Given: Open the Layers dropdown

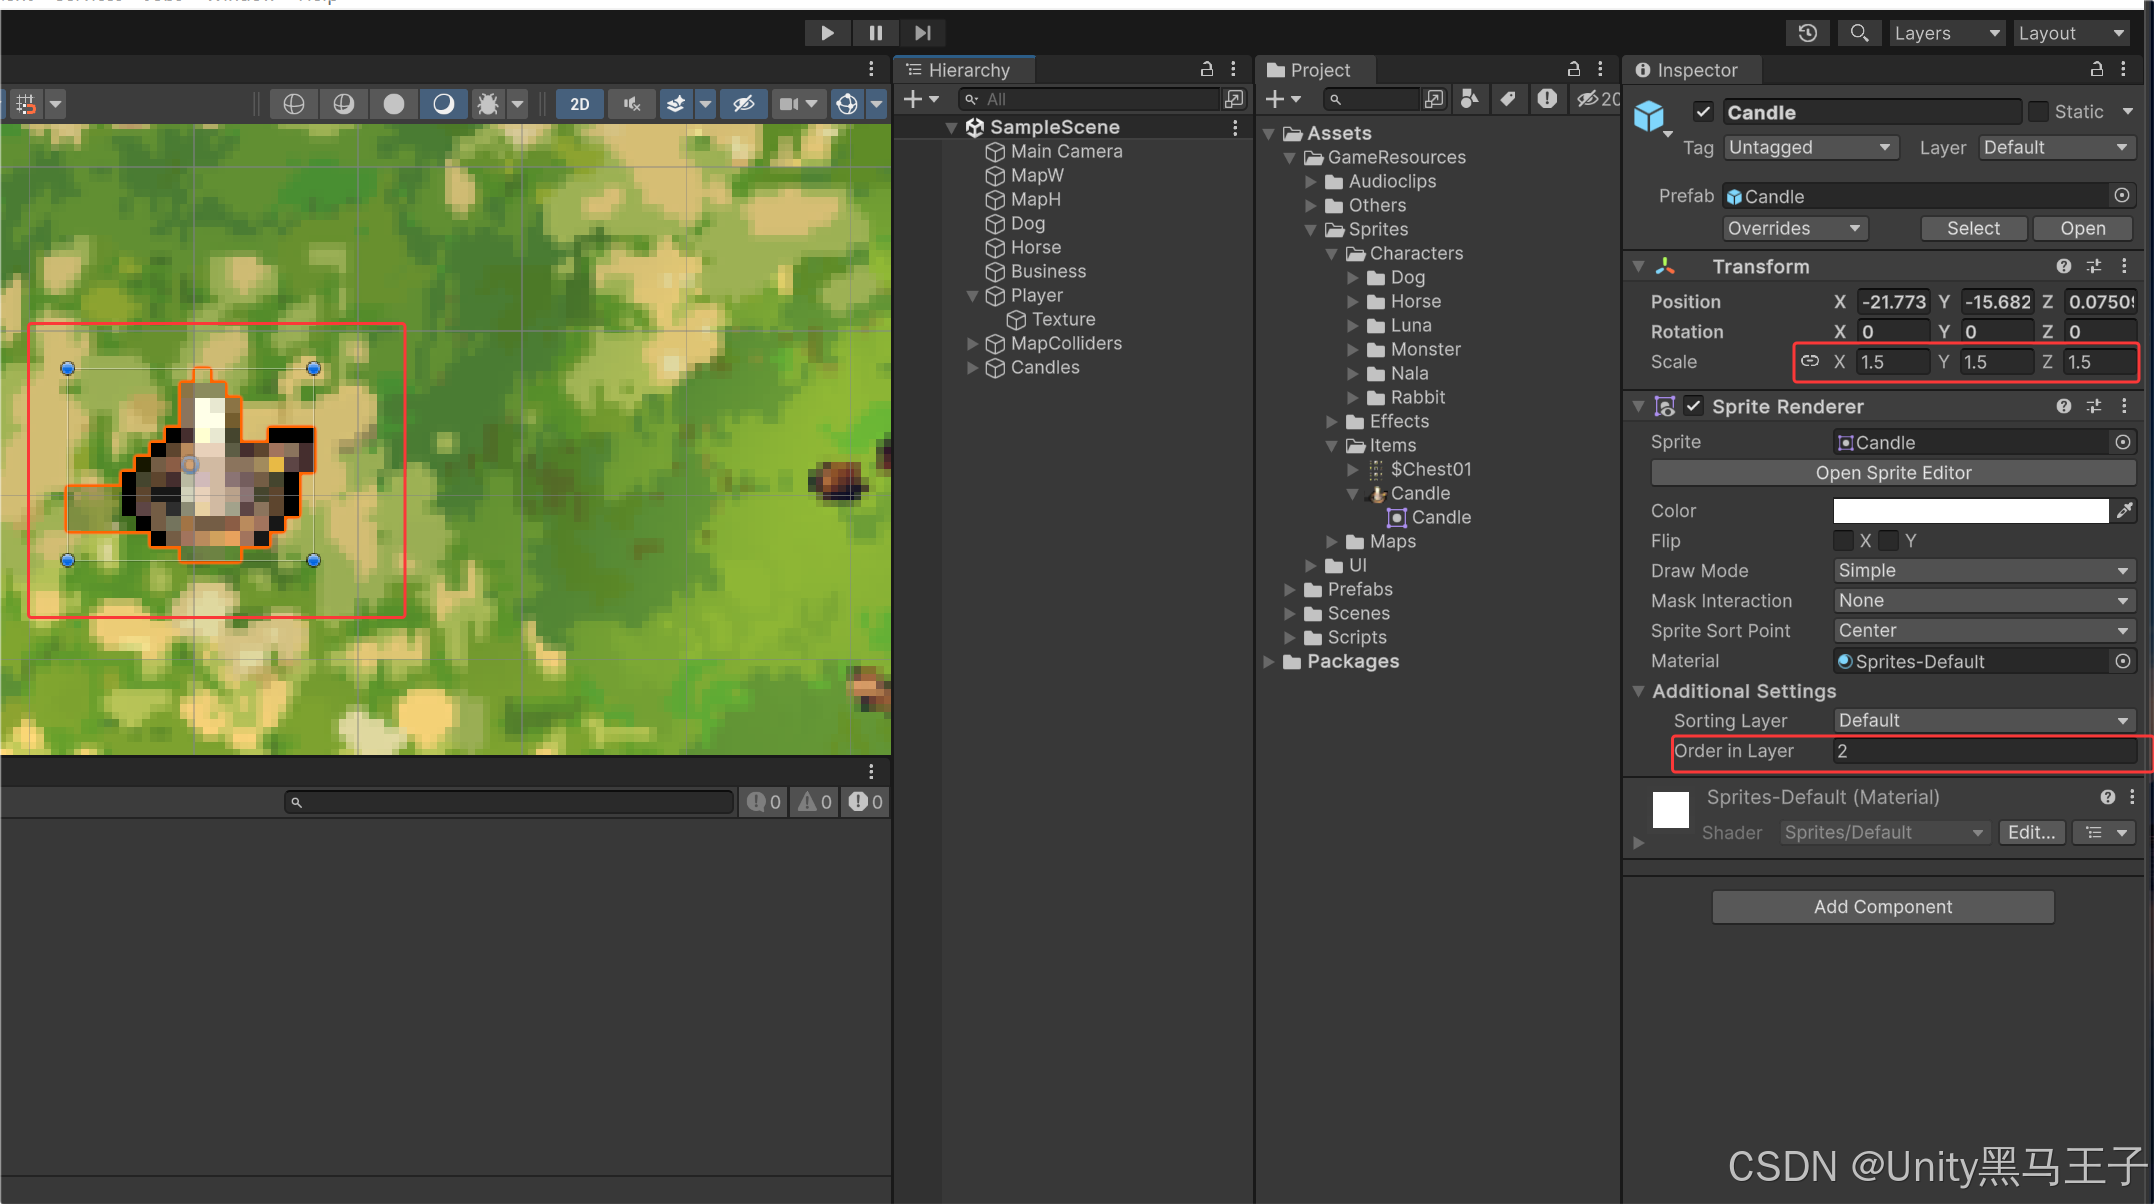Looking at the screenshot, I should [1946, 33].
